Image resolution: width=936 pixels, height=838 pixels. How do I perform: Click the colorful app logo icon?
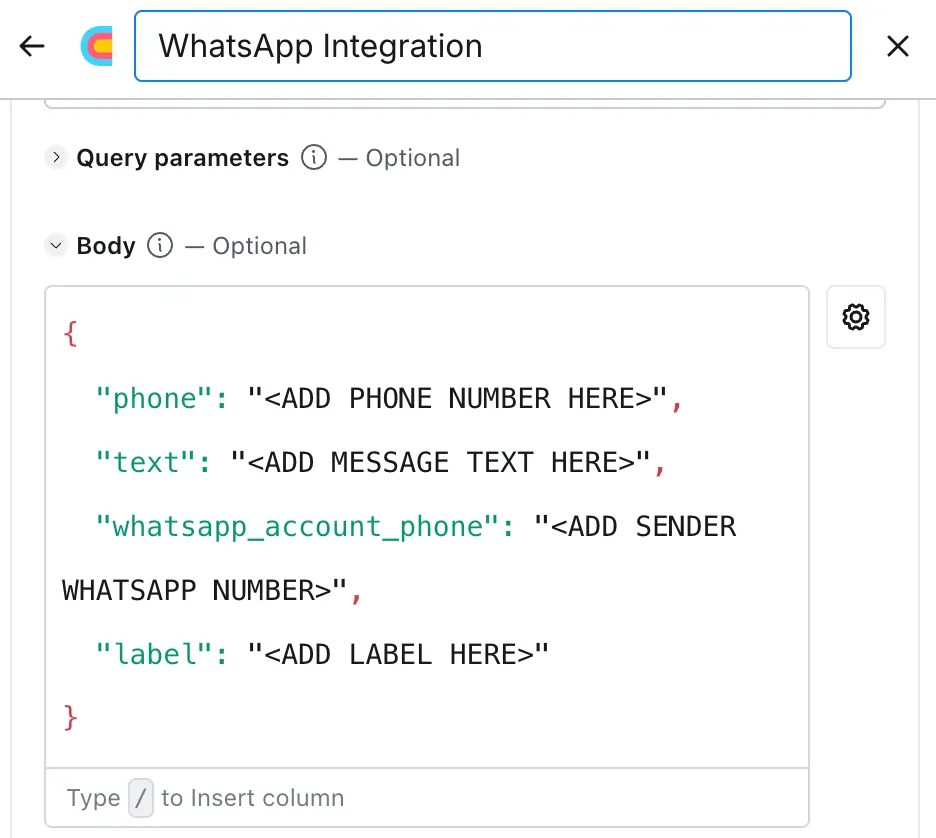click(x=97, y=46)
